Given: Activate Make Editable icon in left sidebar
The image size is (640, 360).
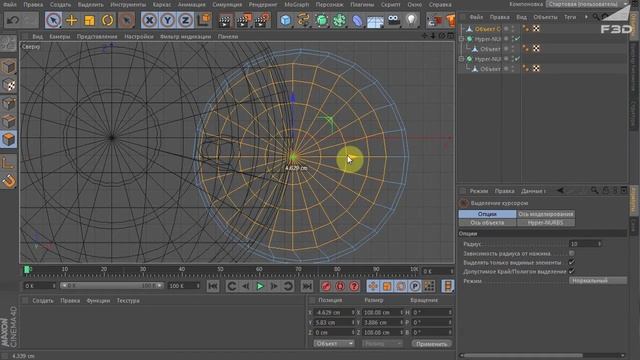Looking at the screenshot, I should tap(9, 43).
